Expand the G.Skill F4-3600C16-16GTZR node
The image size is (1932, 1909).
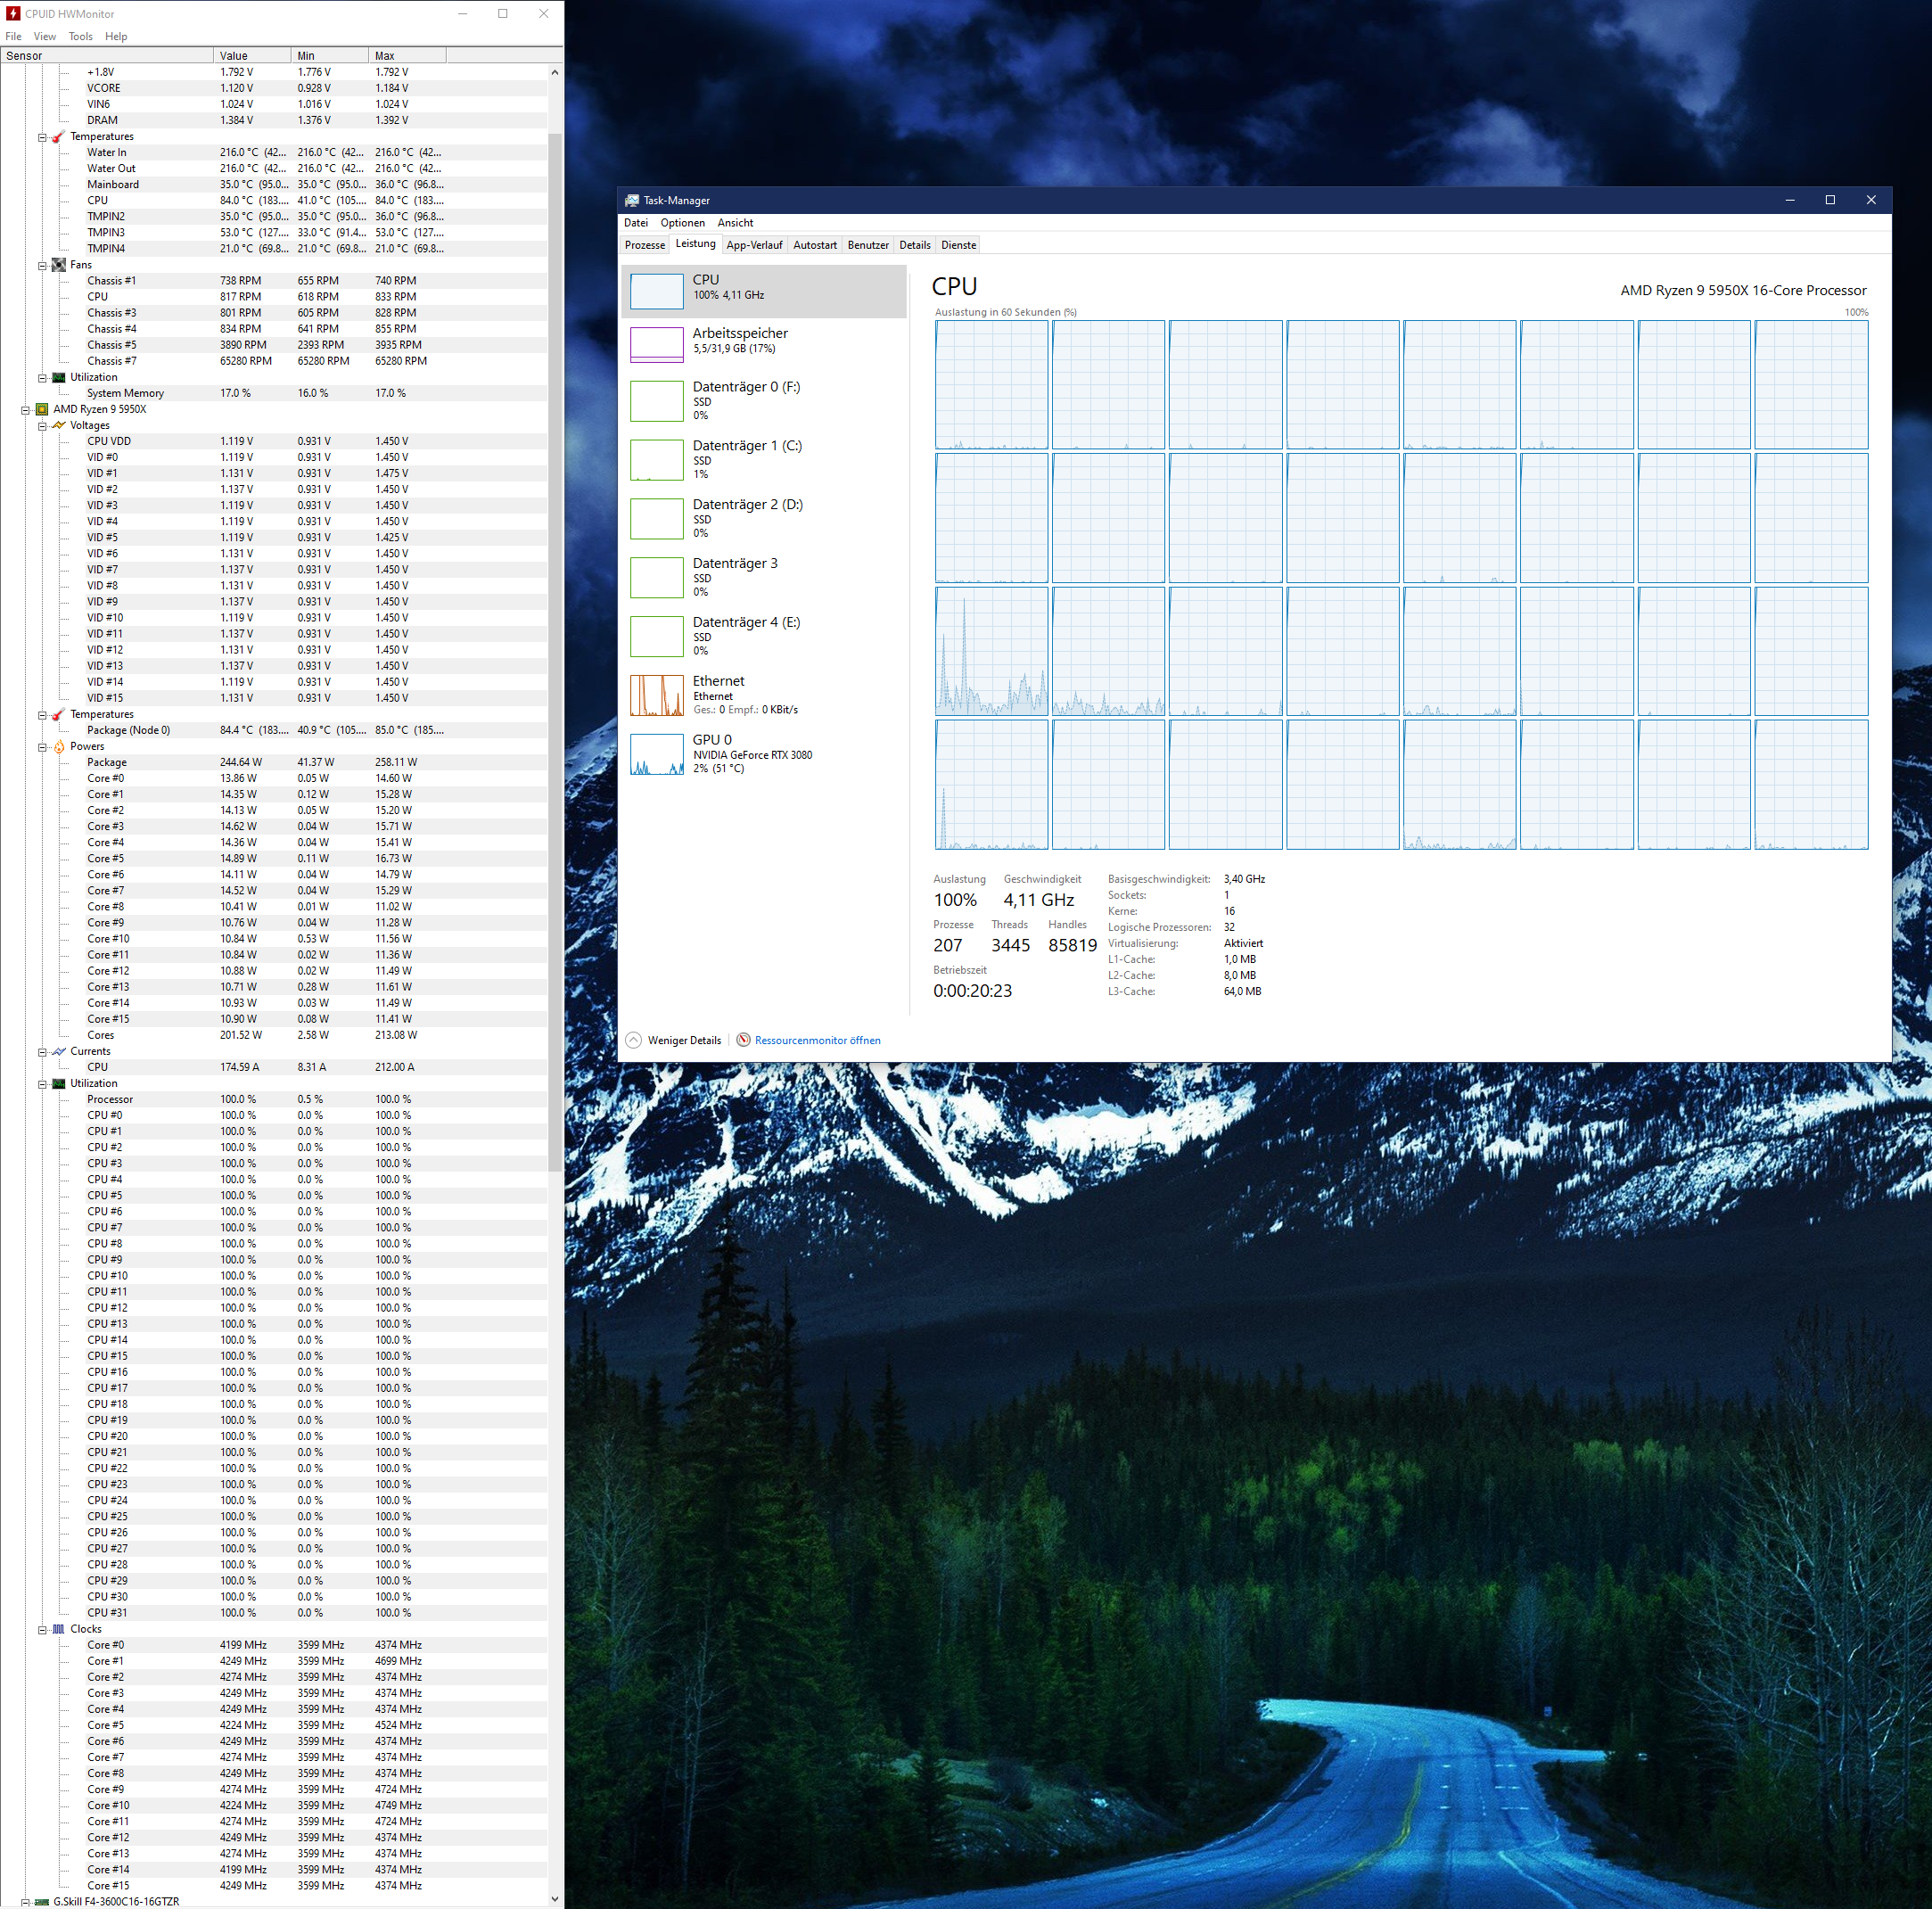[x=25, y=1902]
